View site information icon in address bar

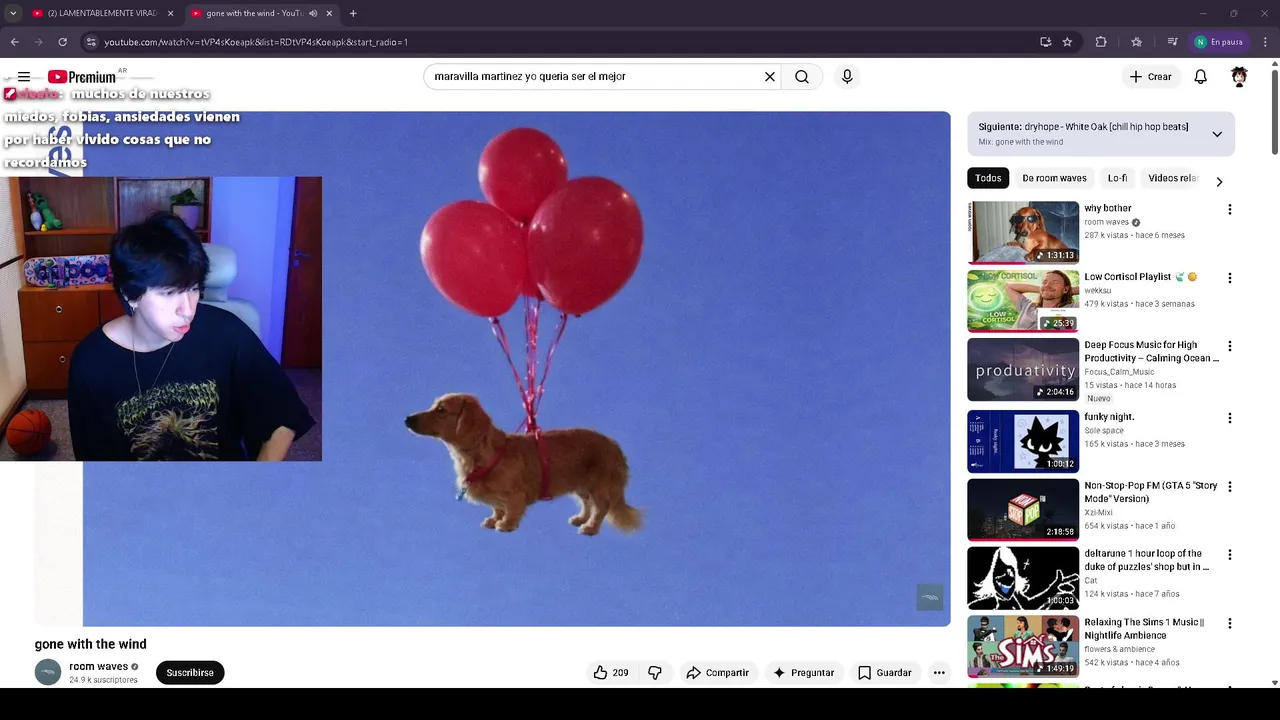point(91,42)
